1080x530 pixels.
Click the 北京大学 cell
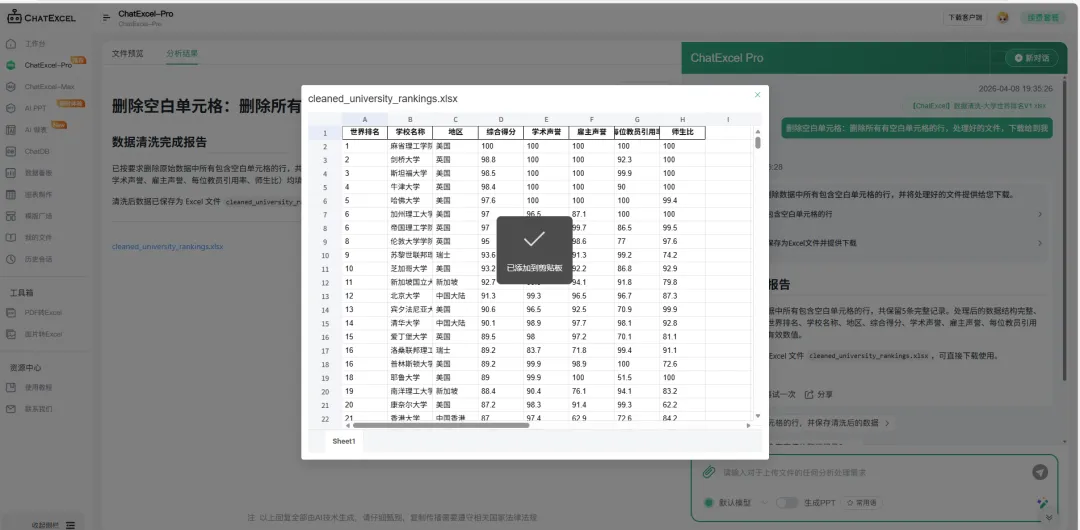[x=410, y=296]
